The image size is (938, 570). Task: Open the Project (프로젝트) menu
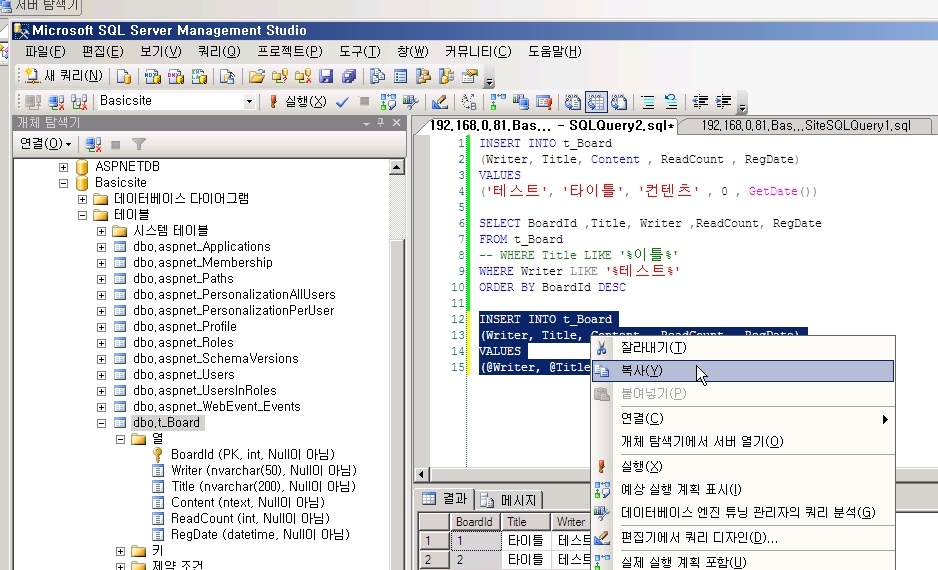290,51
